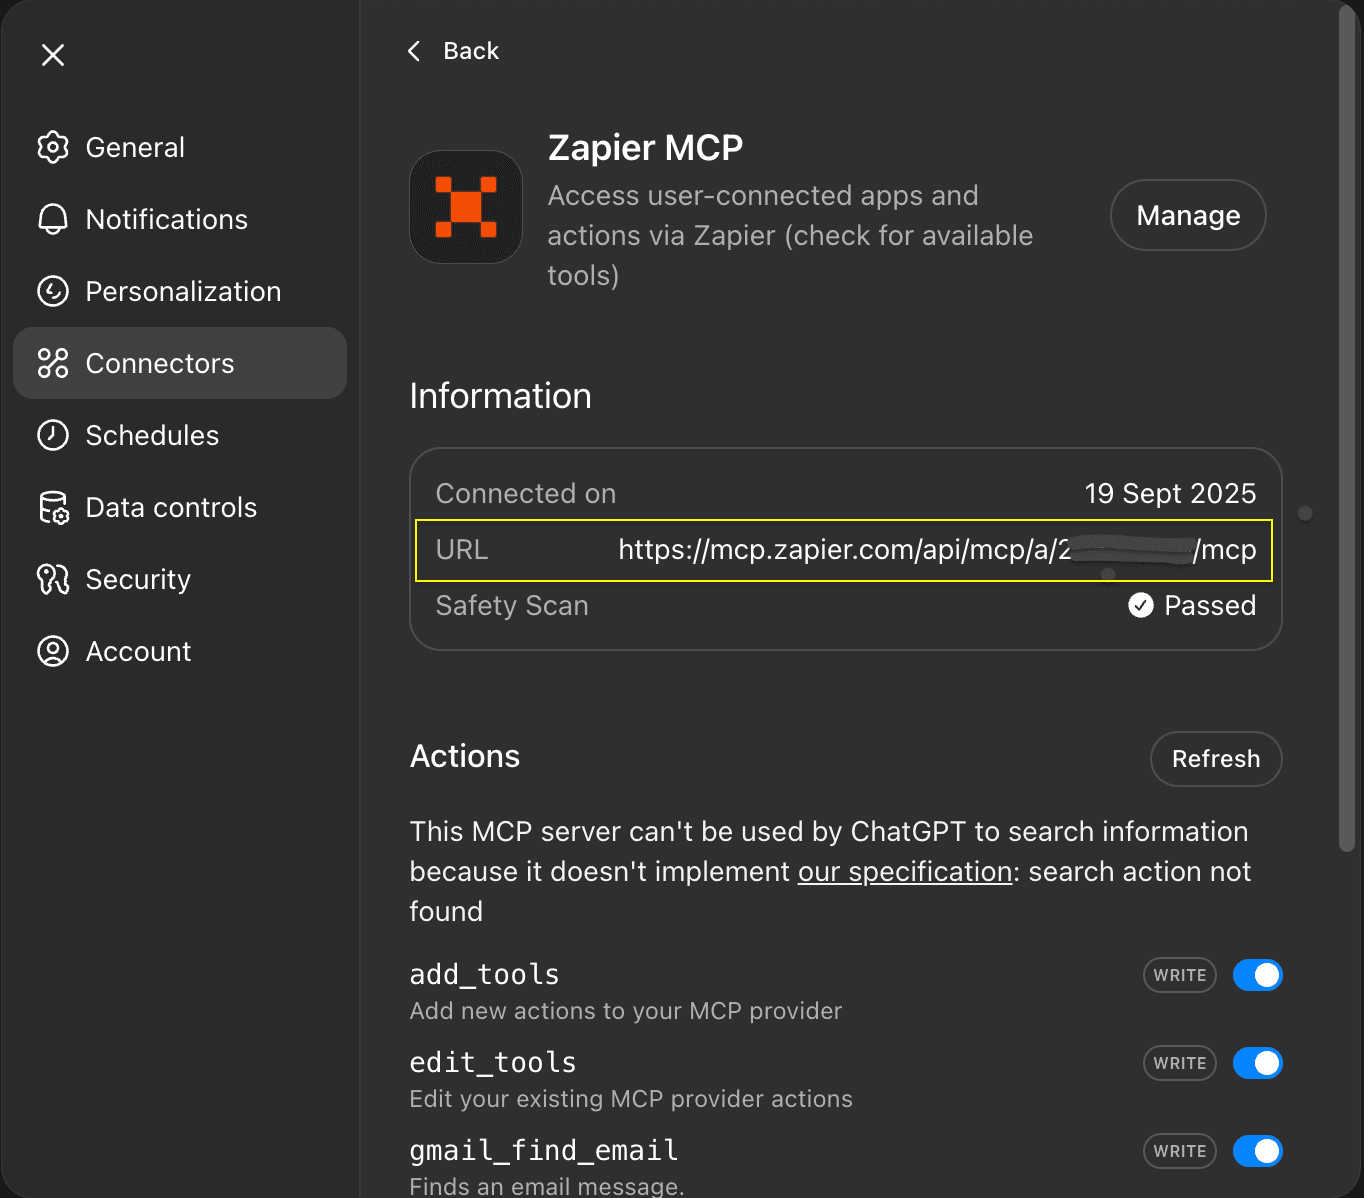Switch to Personalization settings
1364x1198 pixels.
pyautogui.click(x=180, y=291)
